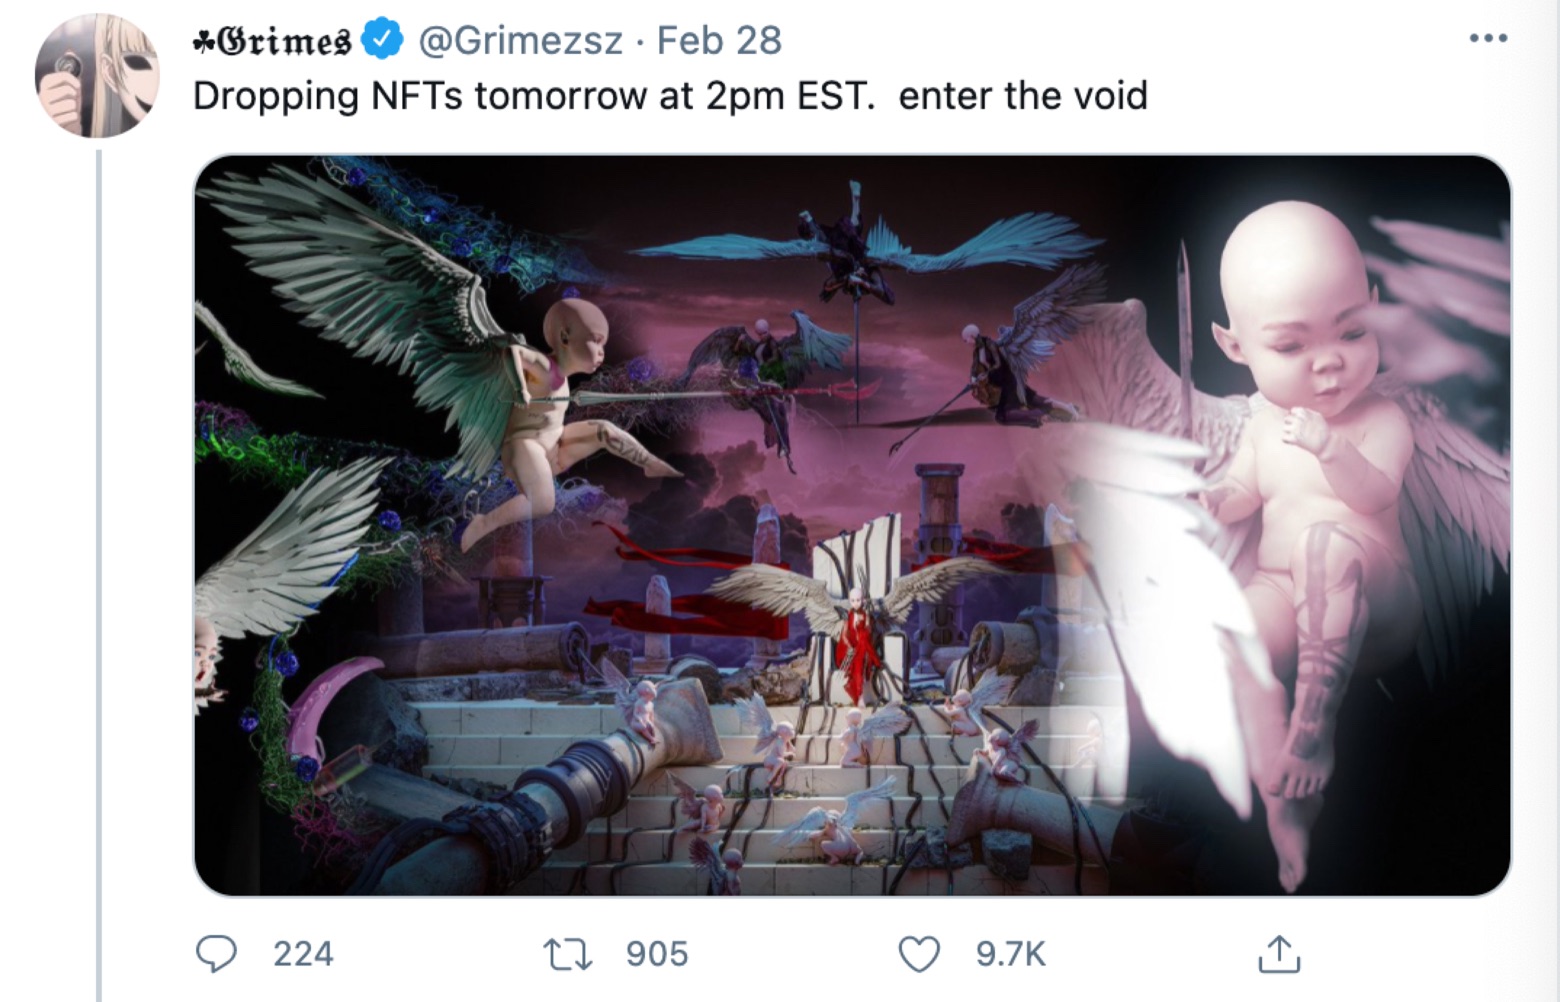Click the Grimes display name
The image size is (1560, 1002).
point(272,41)
